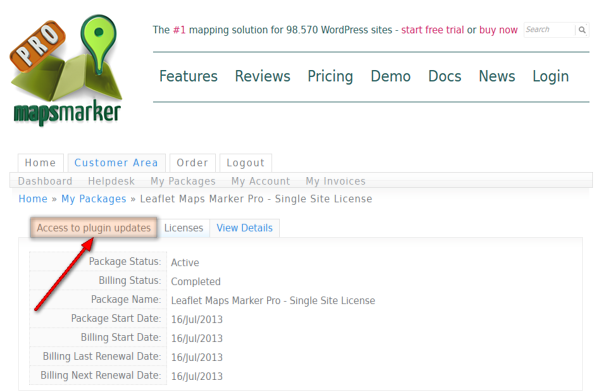The height and width of the screenshot is (392, 600).
Task: Click the Home breadcrumb link
Action: (33, 199)
